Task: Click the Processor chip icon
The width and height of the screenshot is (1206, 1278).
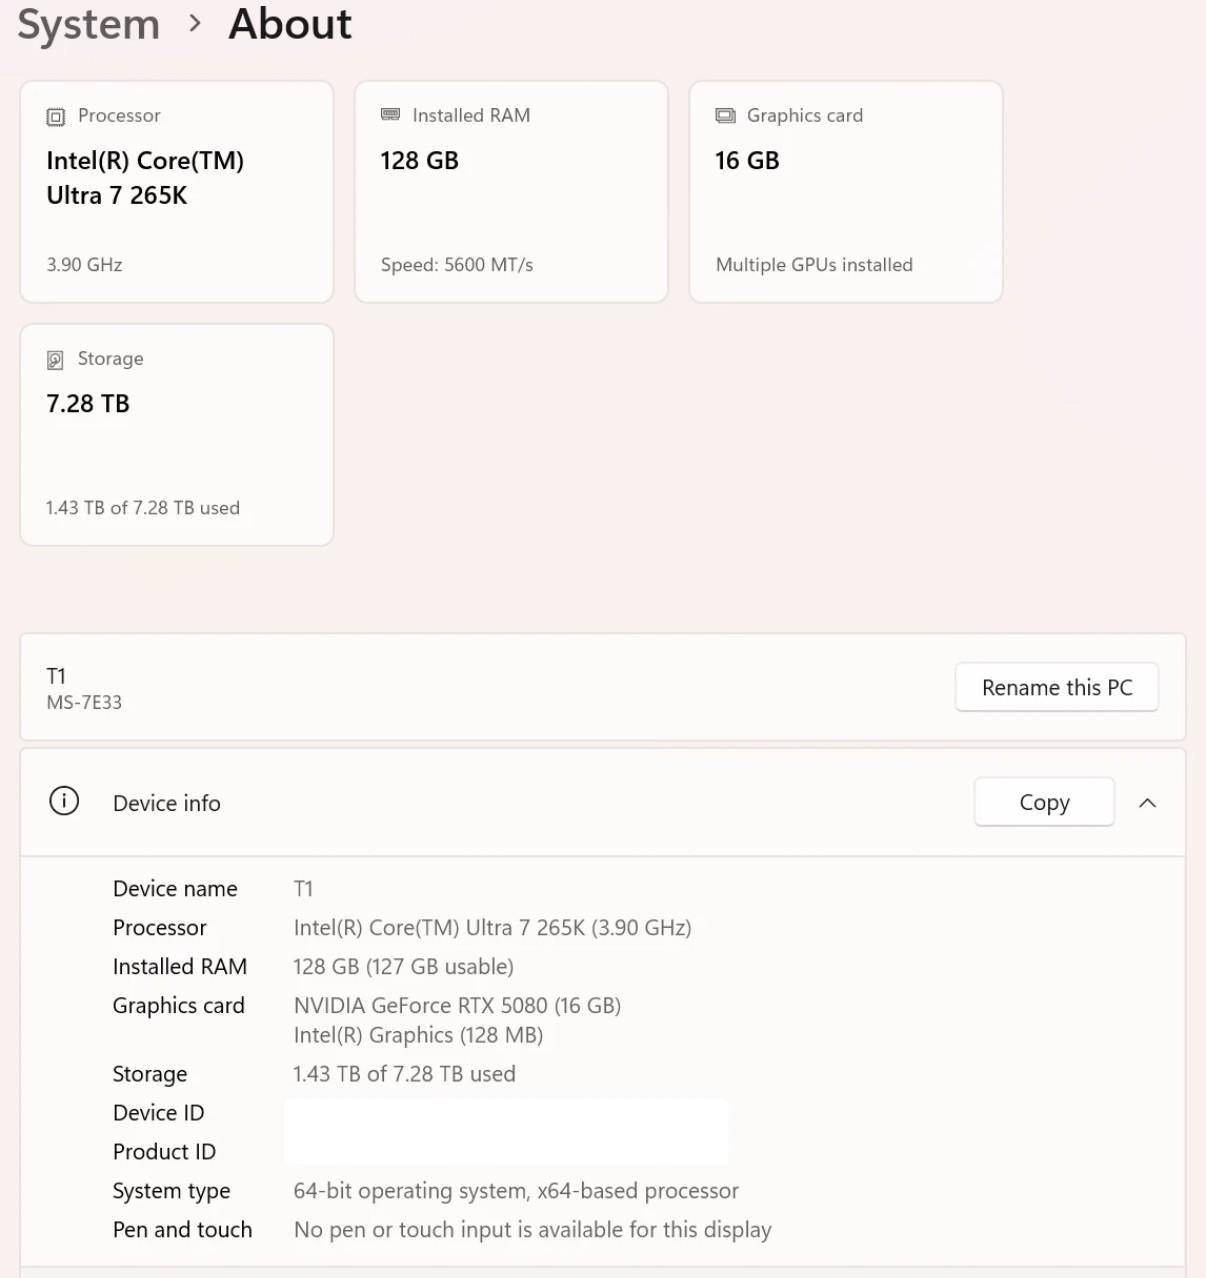Action: tap(56, 117)
